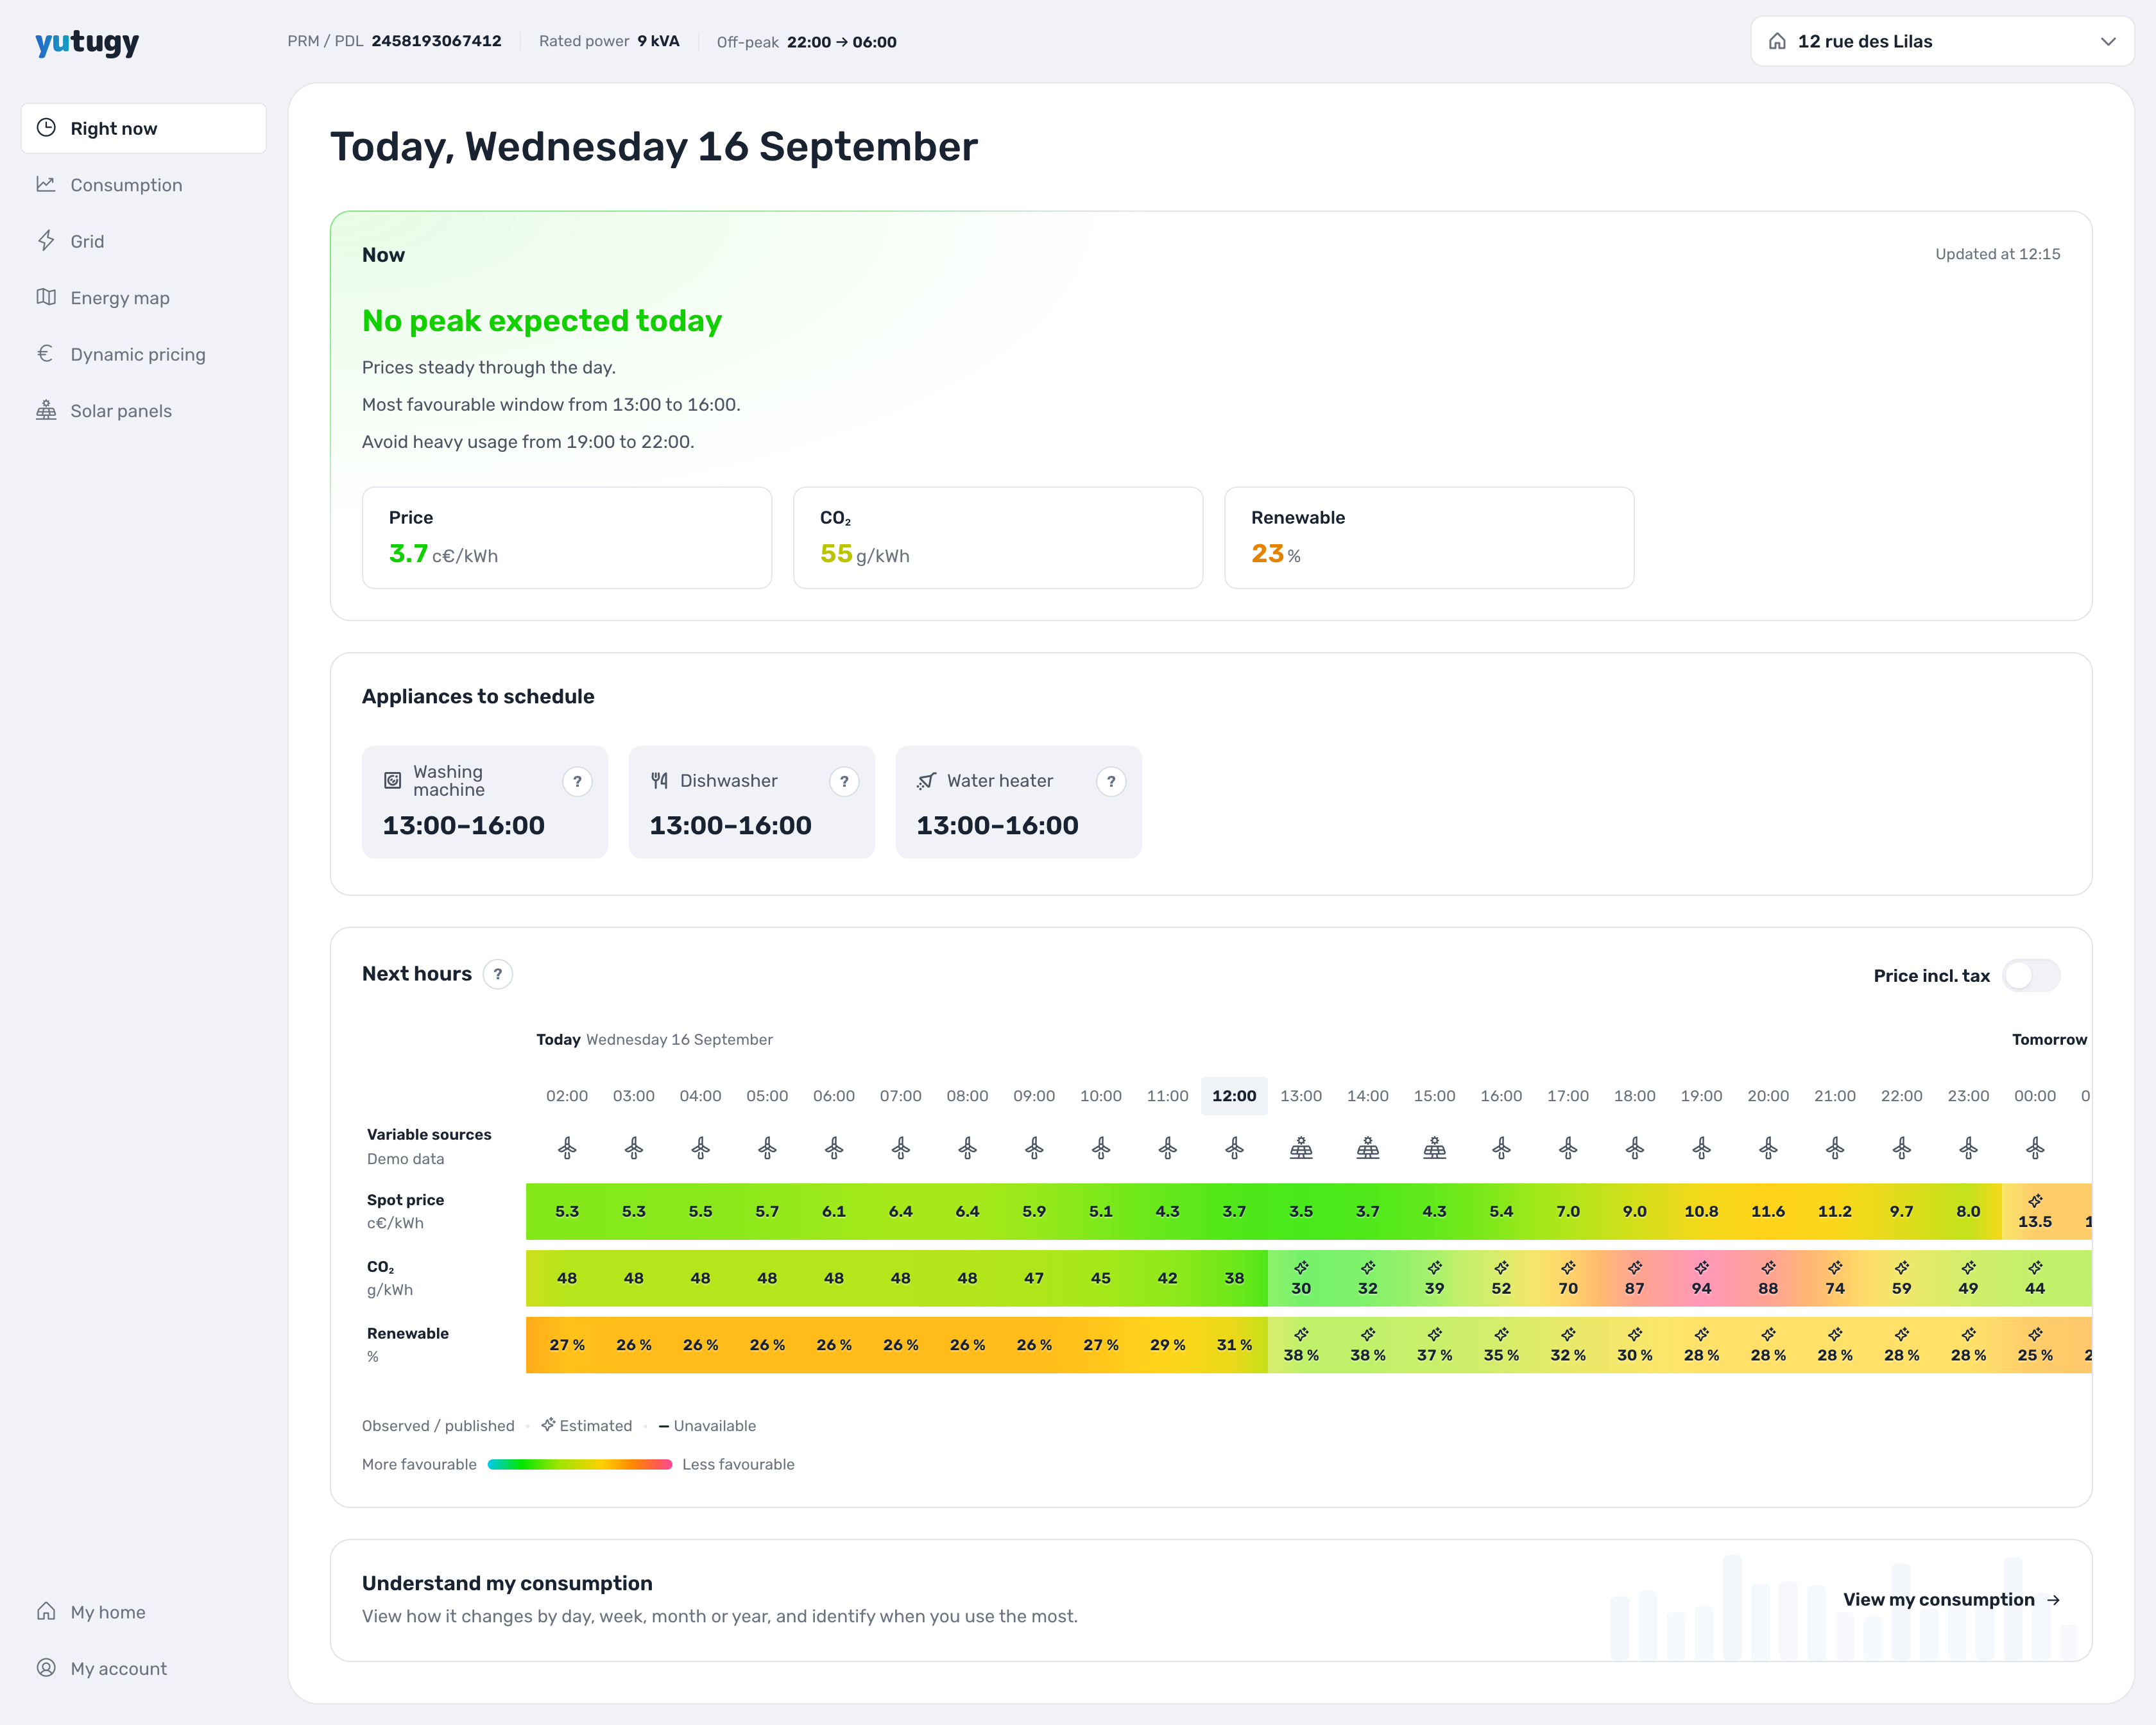Click the Renewable 23 % card
This screenshot has height=1725, width=2156.
click(x=1429, y=538)
